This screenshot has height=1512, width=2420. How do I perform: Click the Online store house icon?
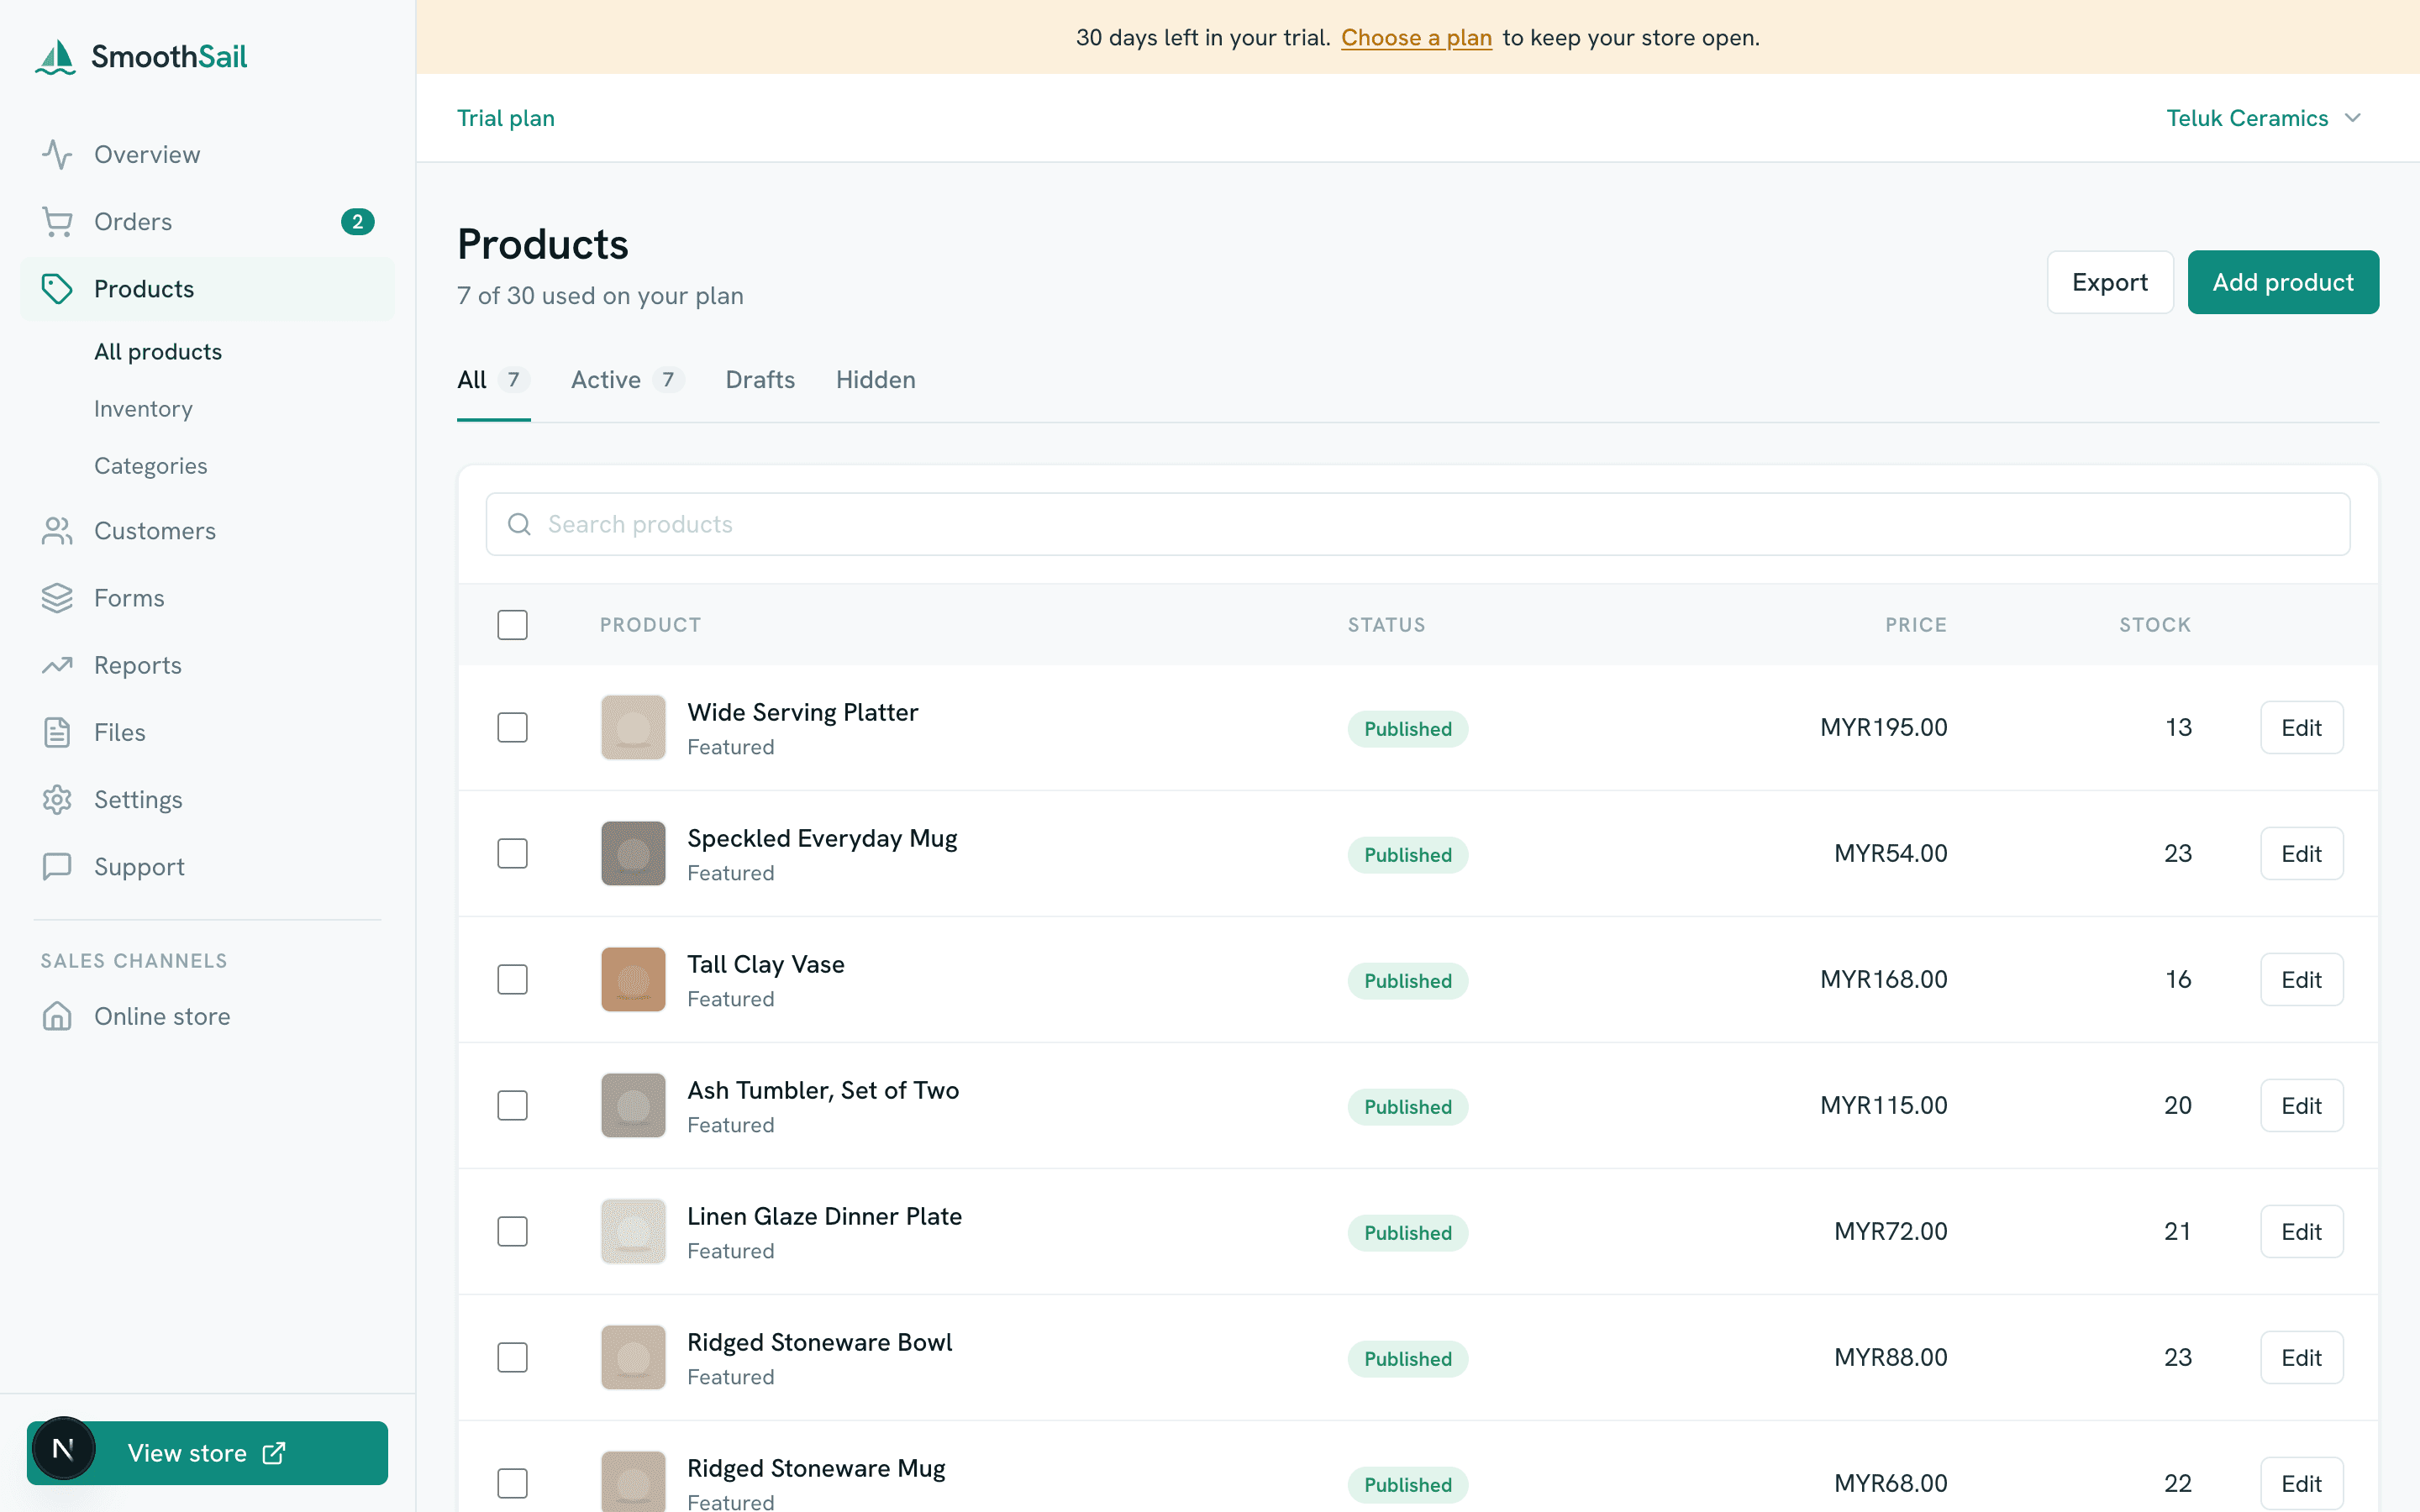coord(57,1016)
